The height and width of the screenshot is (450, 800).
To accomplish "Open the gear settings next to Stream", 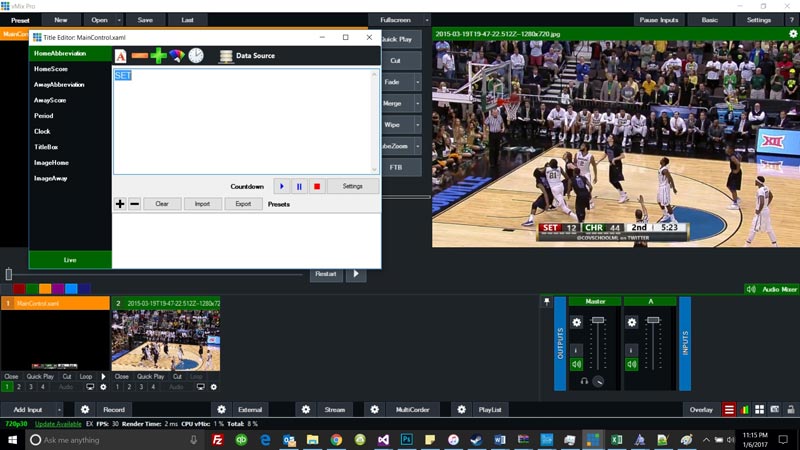I will 306,409.
